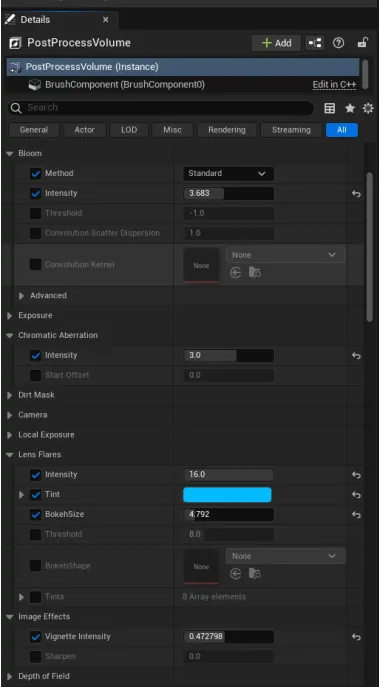This screenshot has height=687, width=380.
Task: Reset Chromatic Aberration Intensity to default
Action: pos(356,356)
